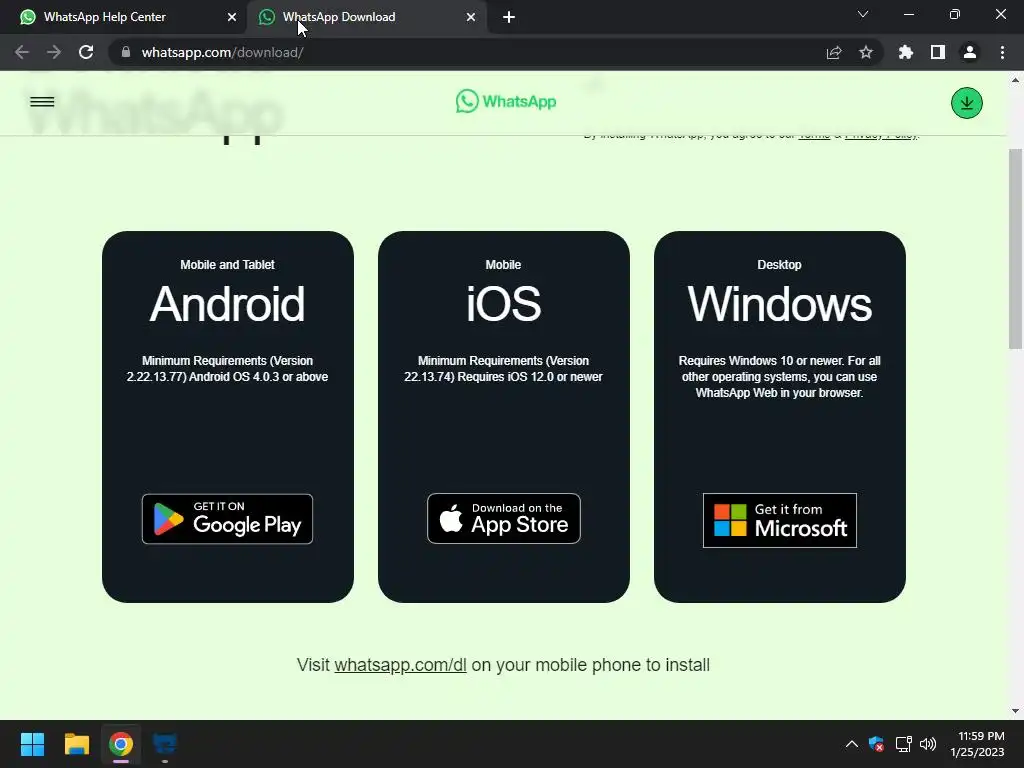Viewport: 1024px width, 768px height.
Task: Open the Chrome profile menu
Action: pyautogui.click(x=970, y=52)
